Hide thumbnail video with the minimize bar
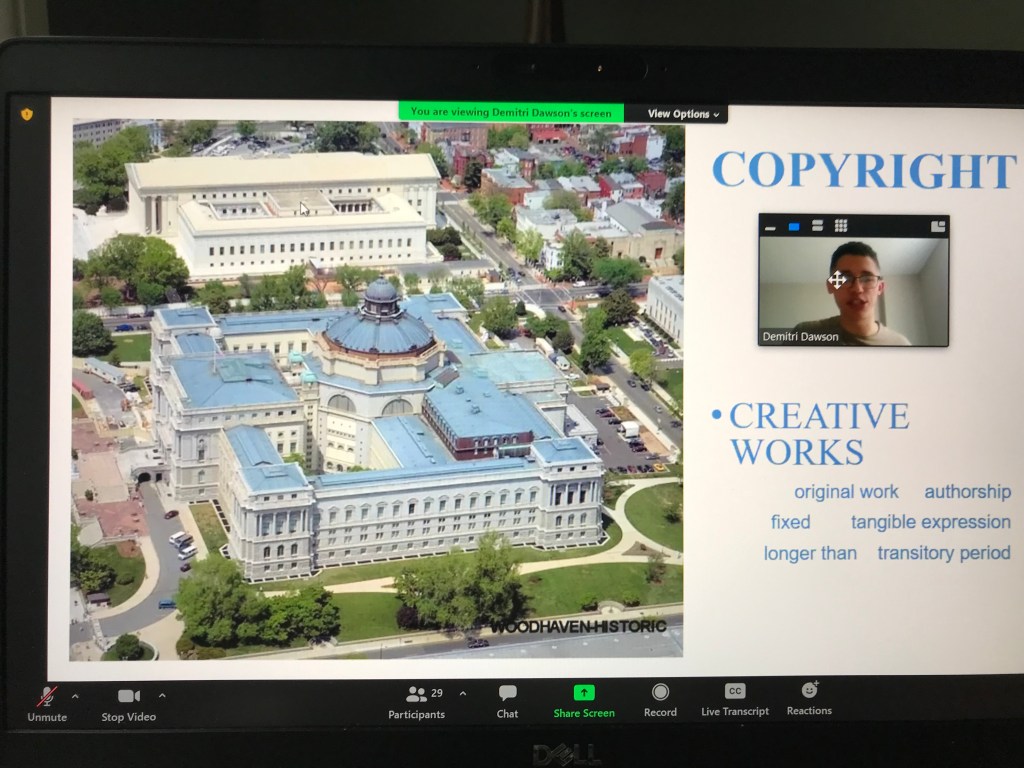 [771, 227]
